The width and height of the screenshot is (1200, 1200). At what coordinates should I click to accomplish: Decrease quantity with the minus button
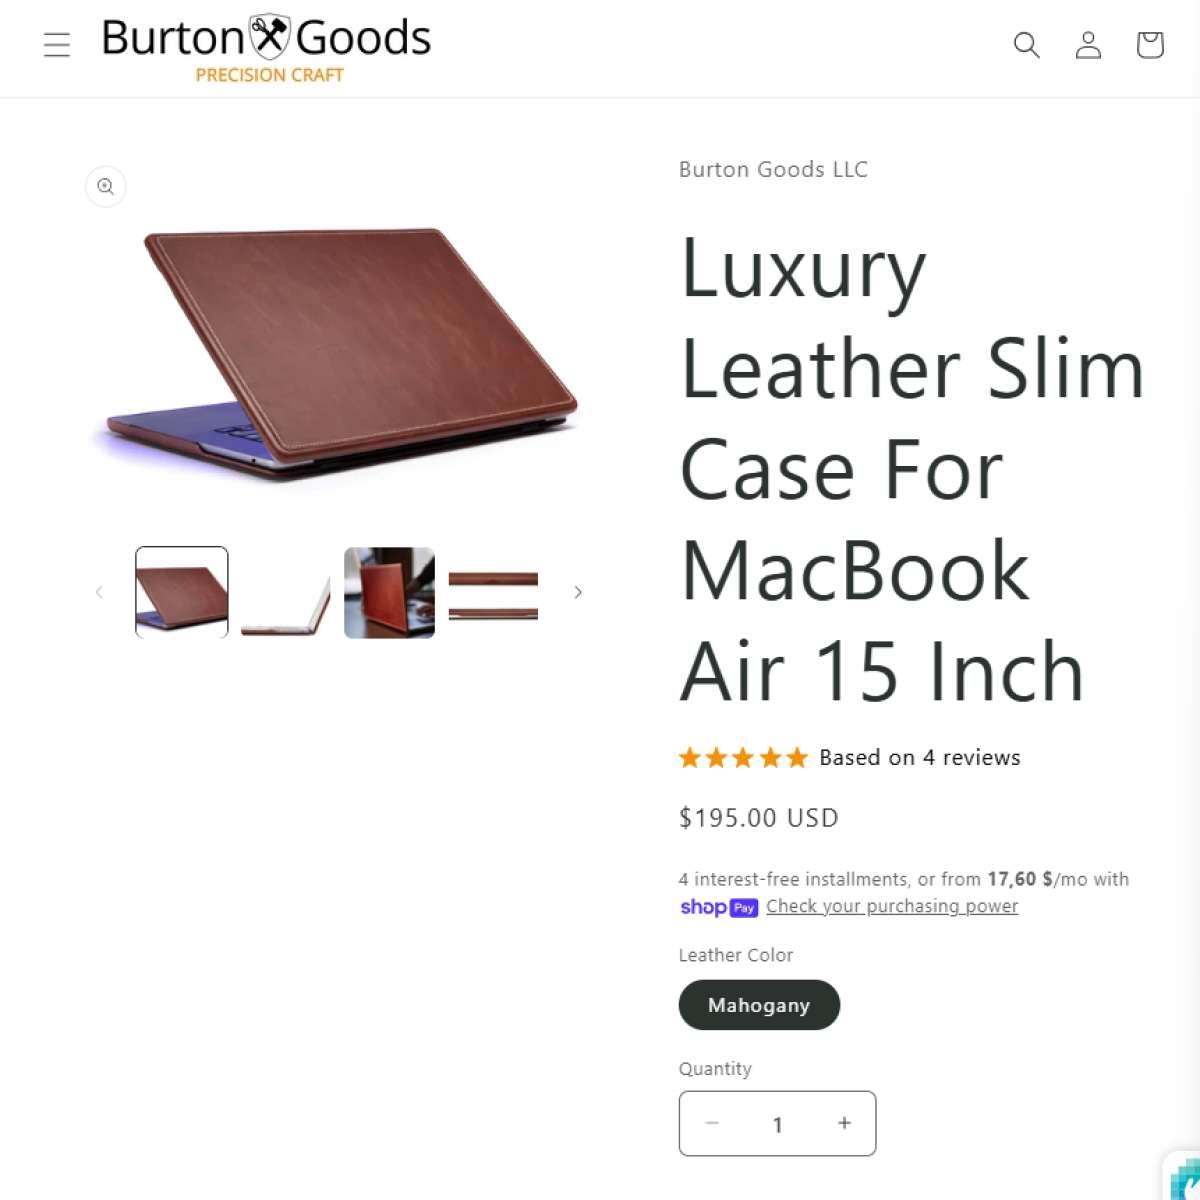point(712,1123)
